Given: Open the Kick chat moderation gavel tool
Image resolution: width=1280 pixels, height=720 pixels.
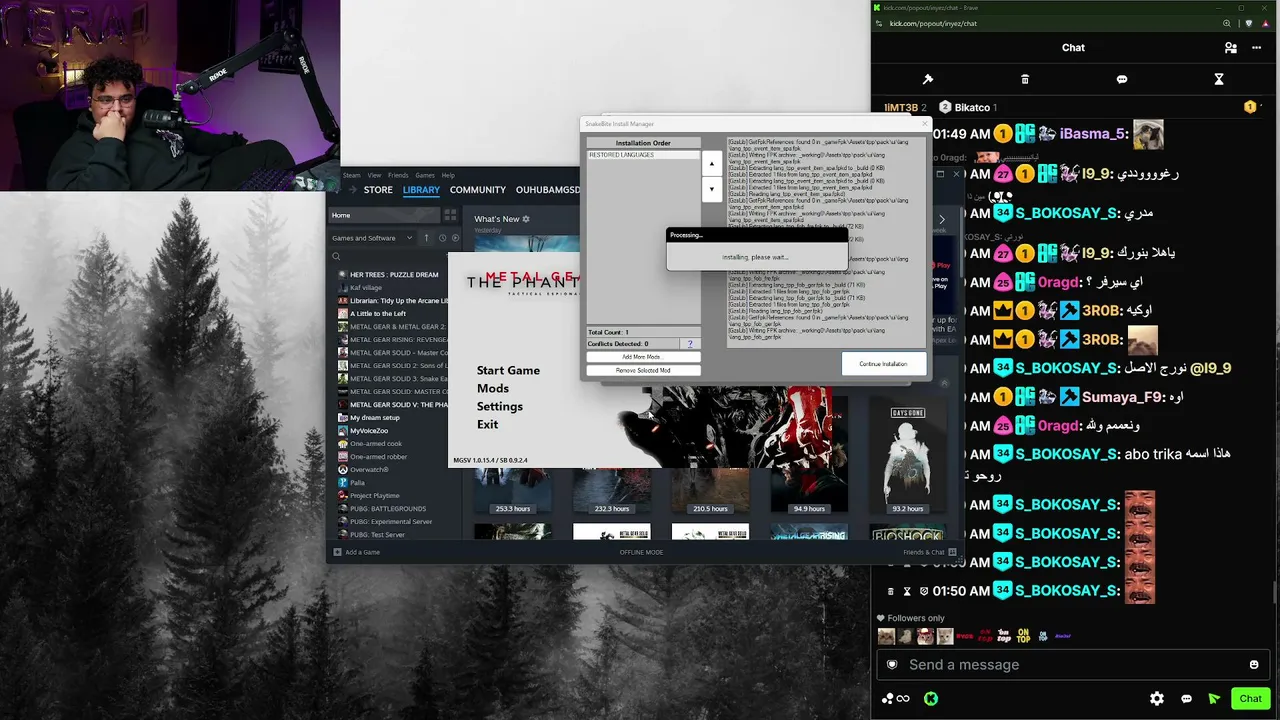Looking at the screenshot, I should 927,79.
